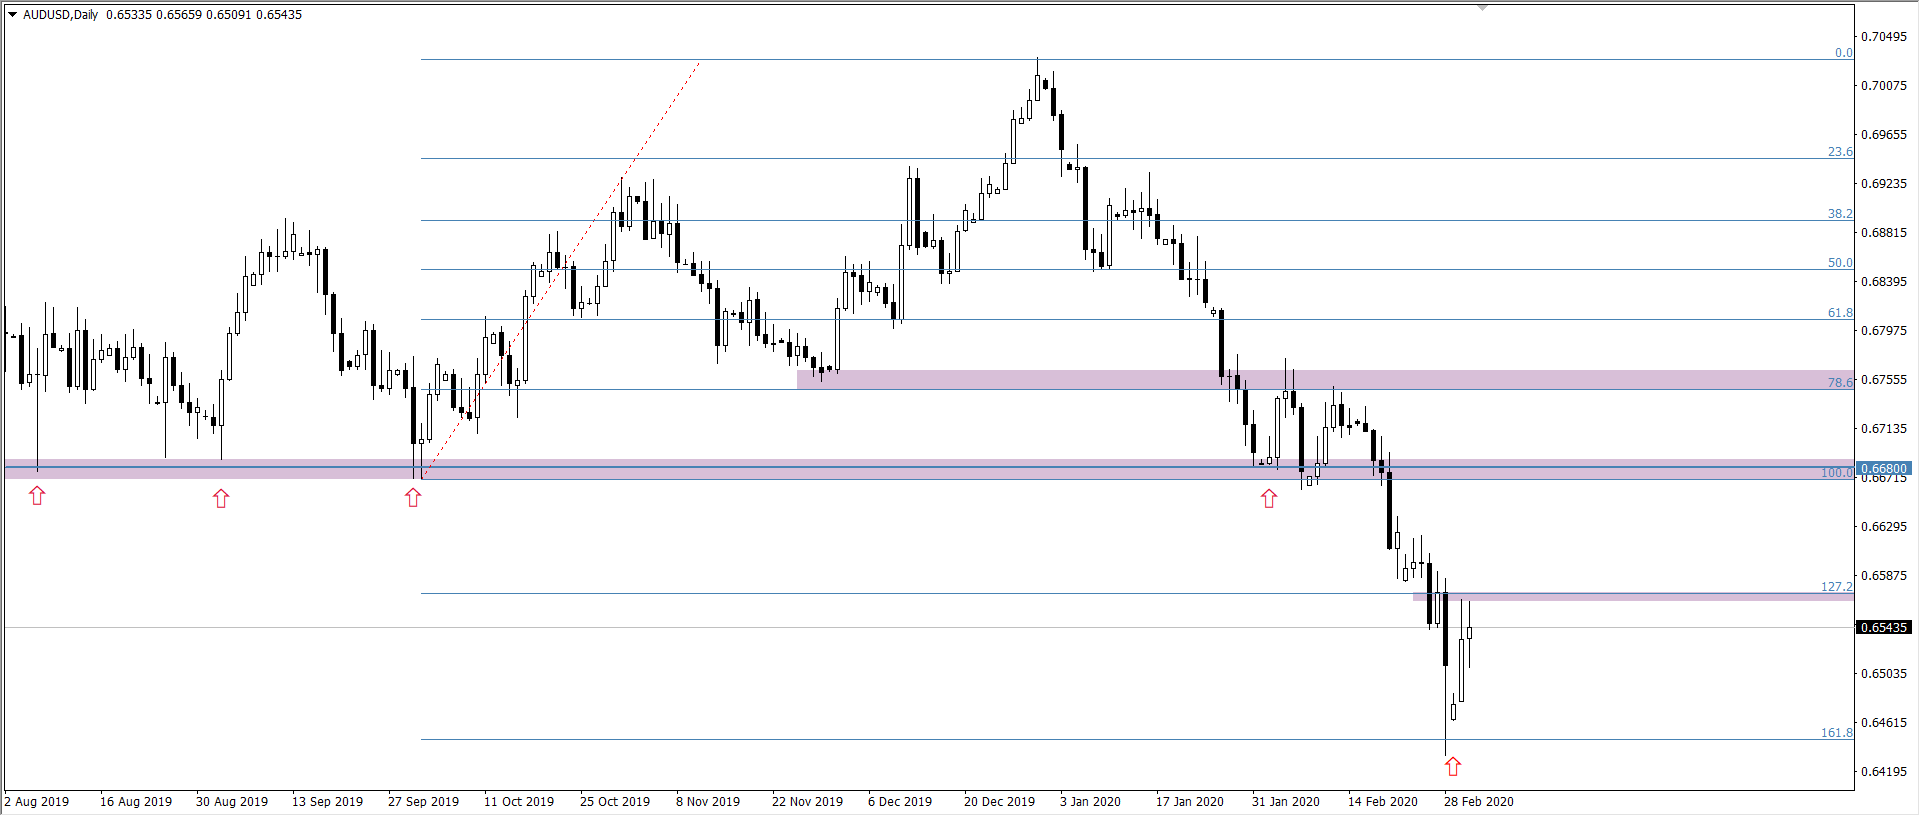1920x816 pixels.
Task: Select the red arrow near 31 Jan 2020
Action: point(1269,498)
